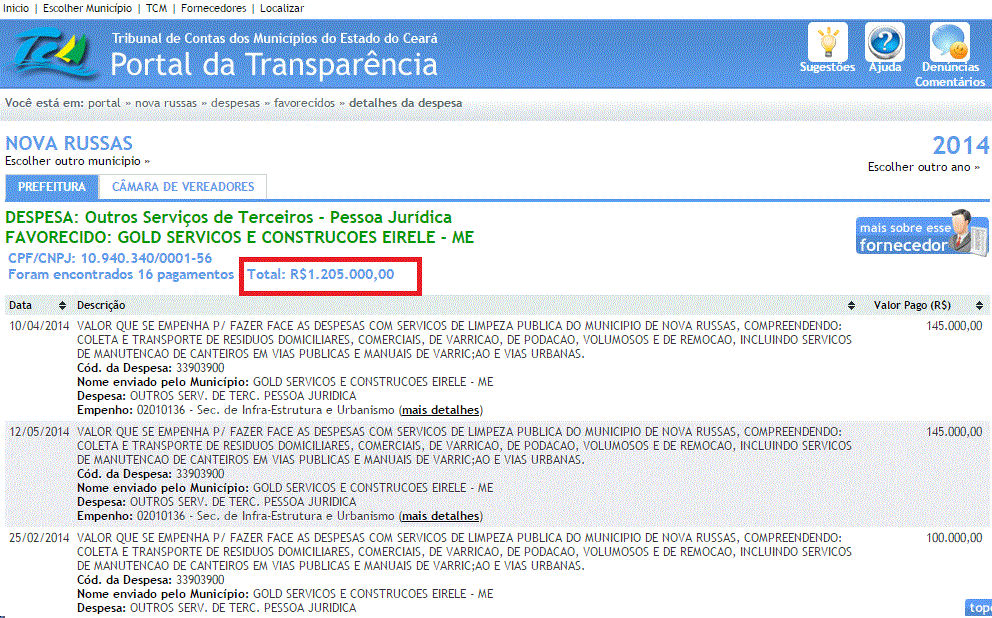The width and height of the screenshot is (992, 618).
Task: Click the 'mais sobre esse fornecedor' banner
Action: [922, 233]
